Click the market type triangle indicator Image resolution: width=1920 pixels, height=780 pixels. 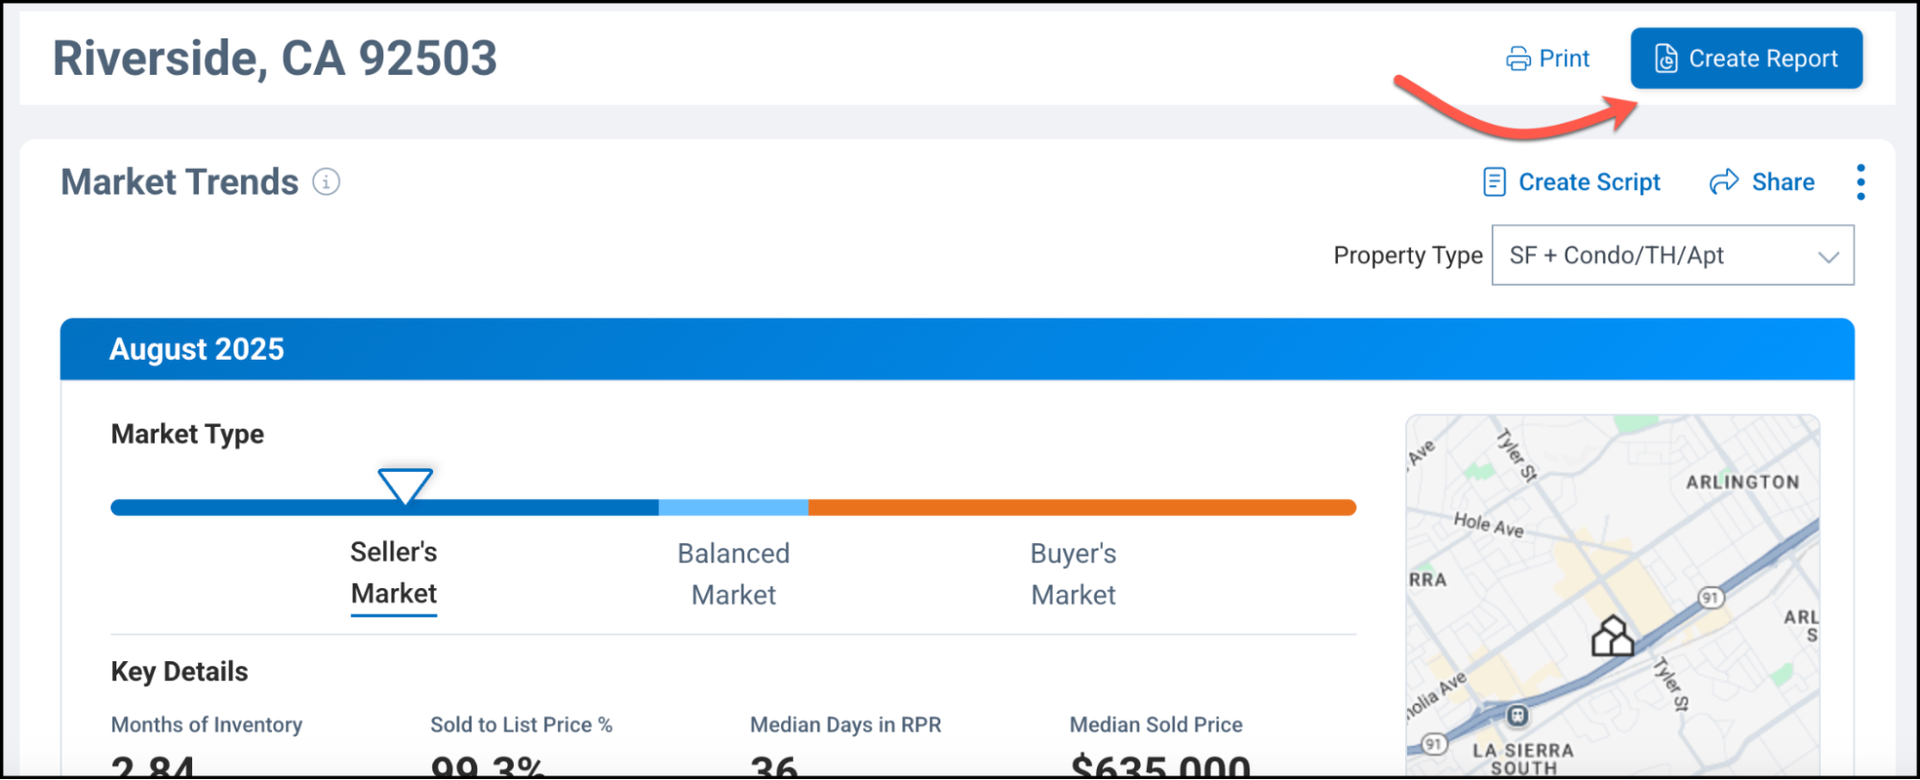point(405,484)
